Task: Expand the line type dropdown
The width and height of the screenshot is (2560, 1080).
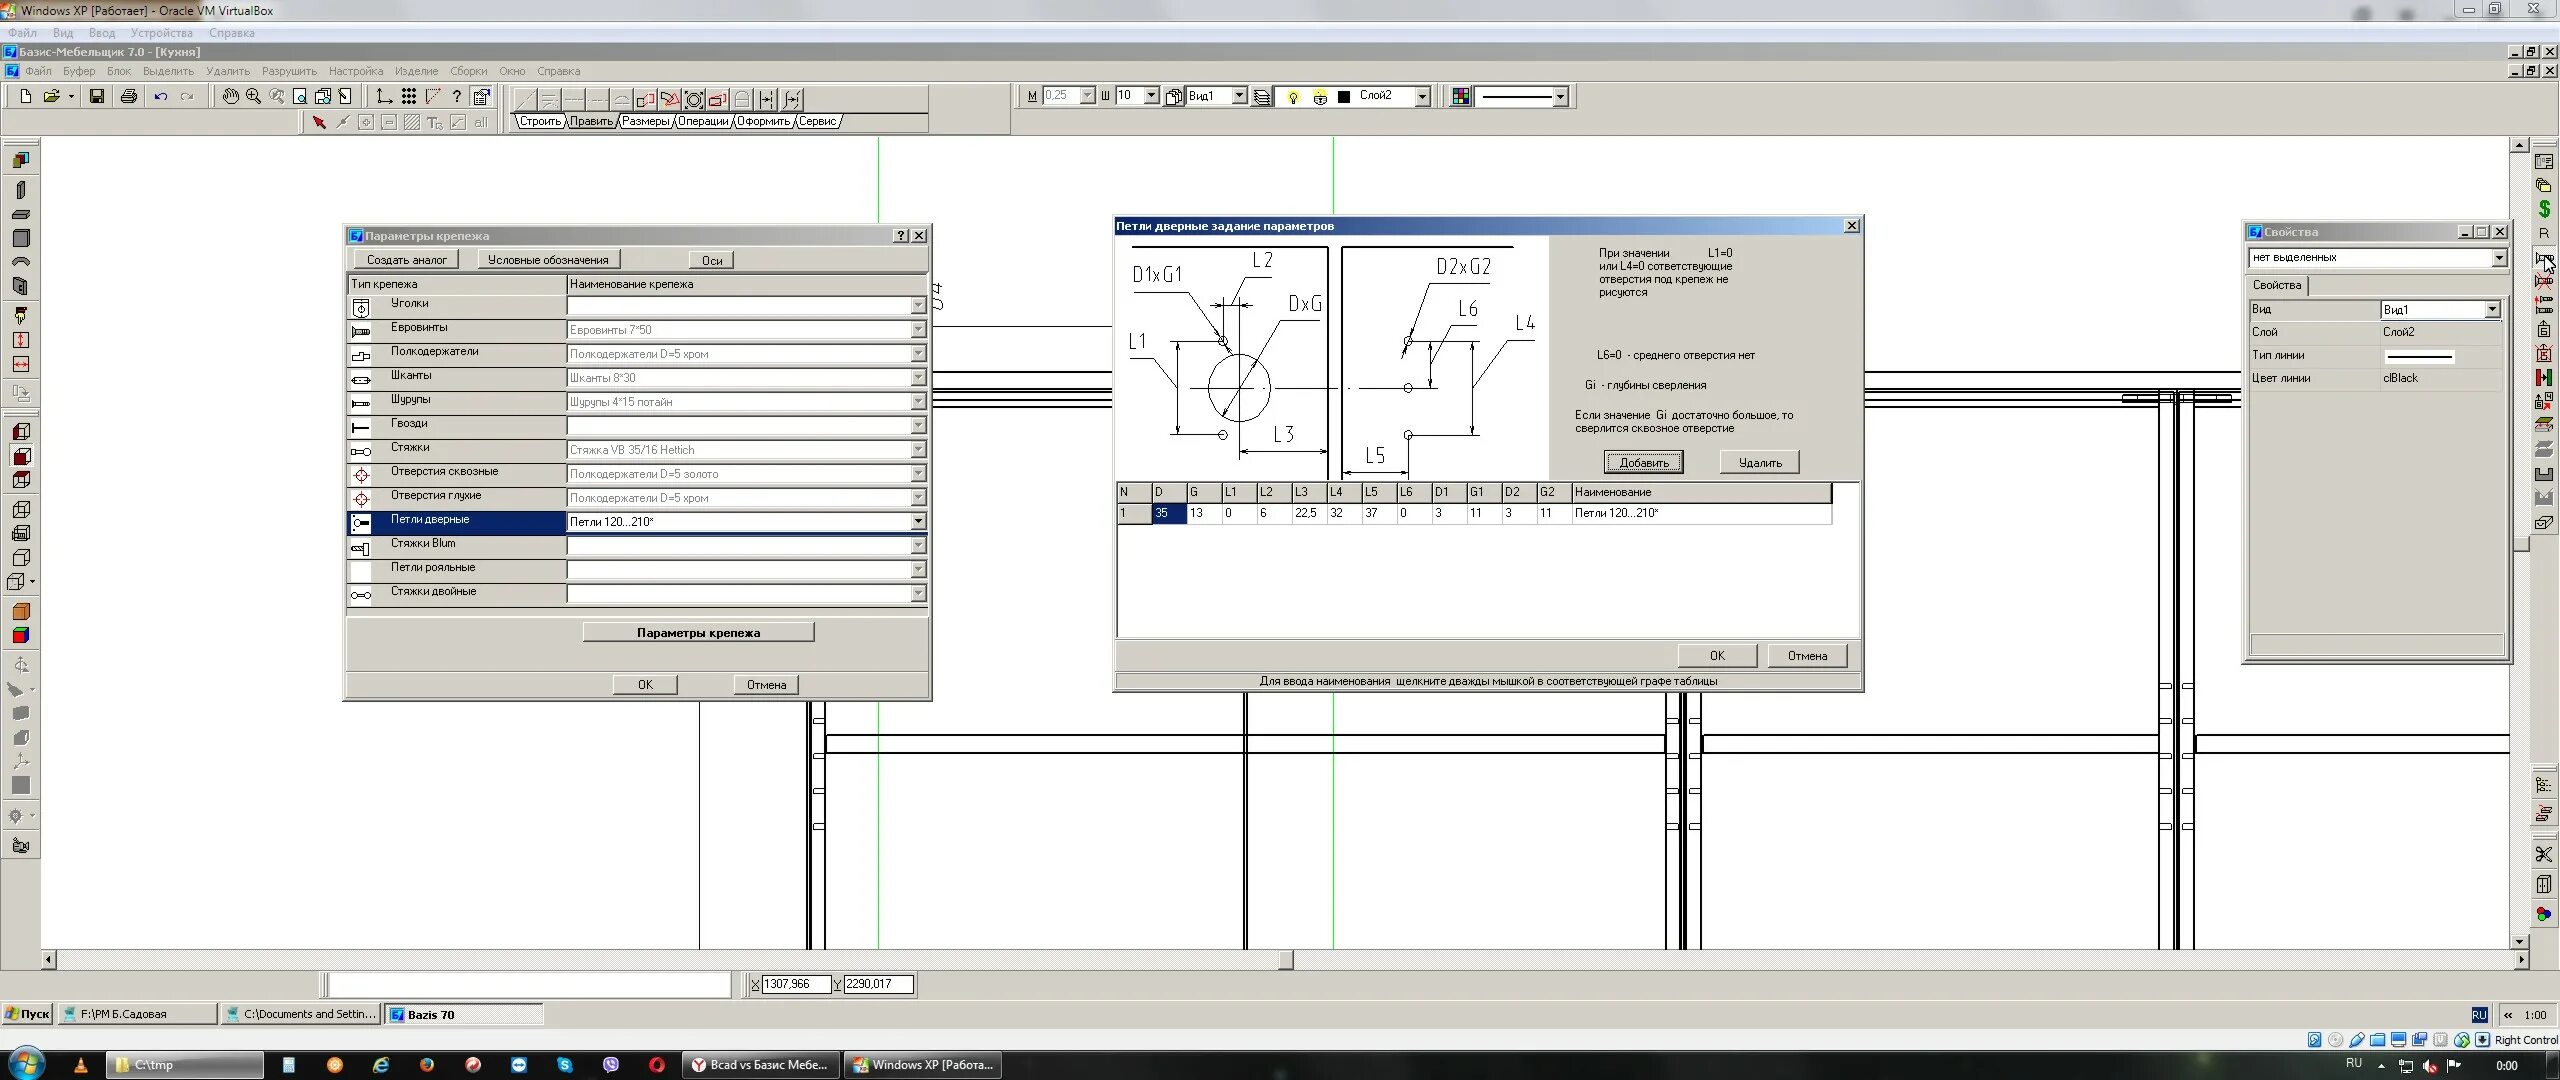Action: pos(1560,96)
